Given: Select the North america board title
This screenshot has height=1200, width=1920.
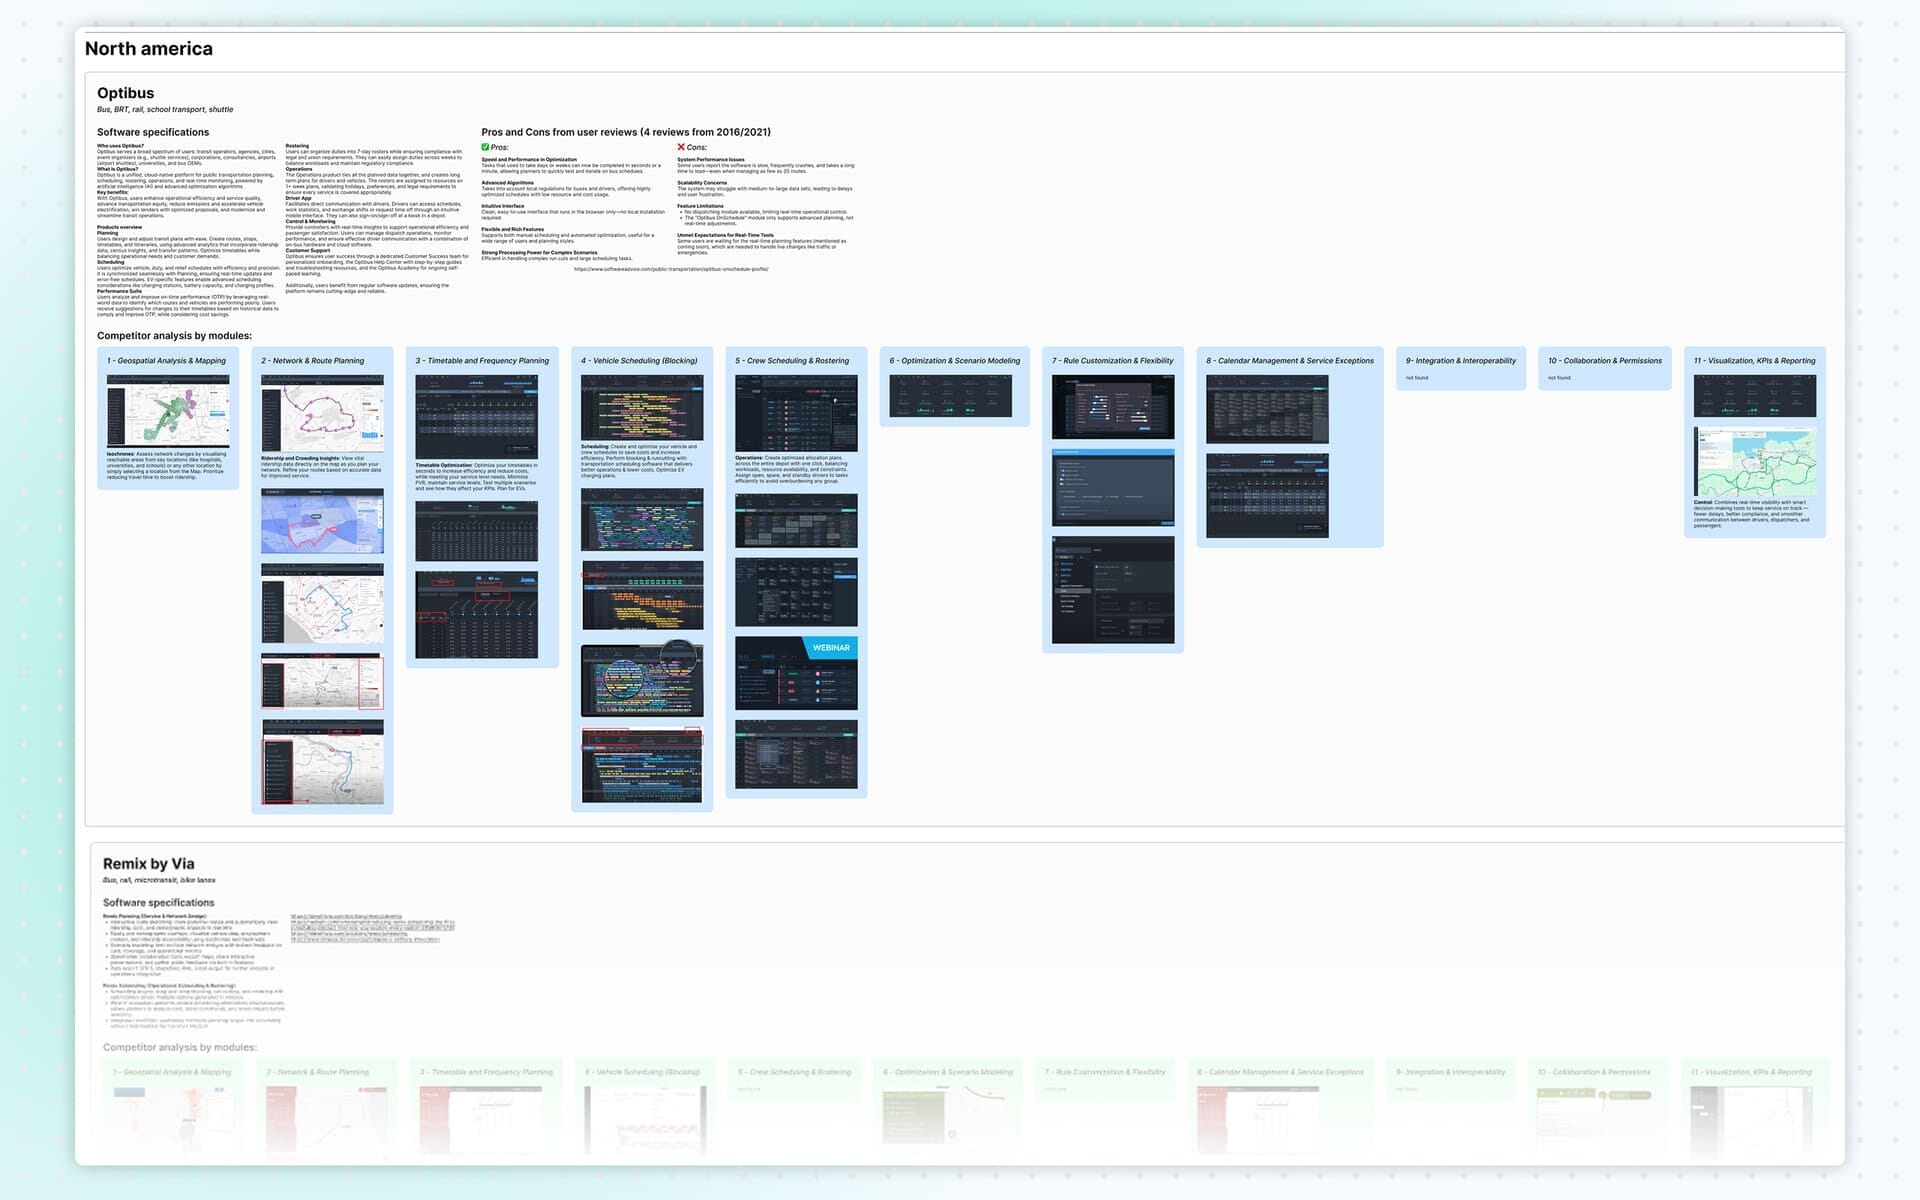Looking at the screenshot, I should pos(149,48).
